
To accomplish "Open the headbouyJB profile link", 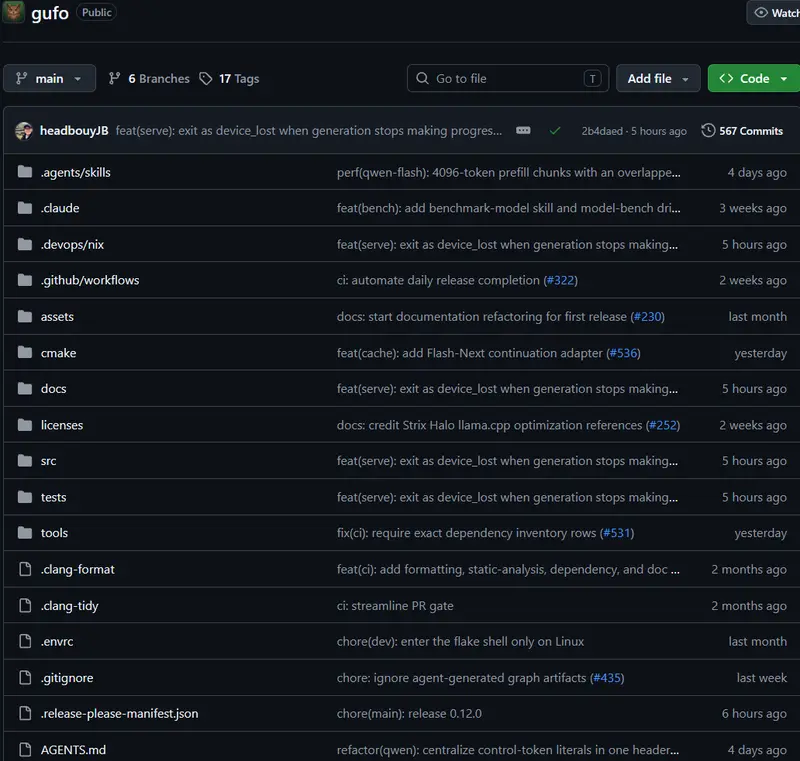I will pos(74,131).
